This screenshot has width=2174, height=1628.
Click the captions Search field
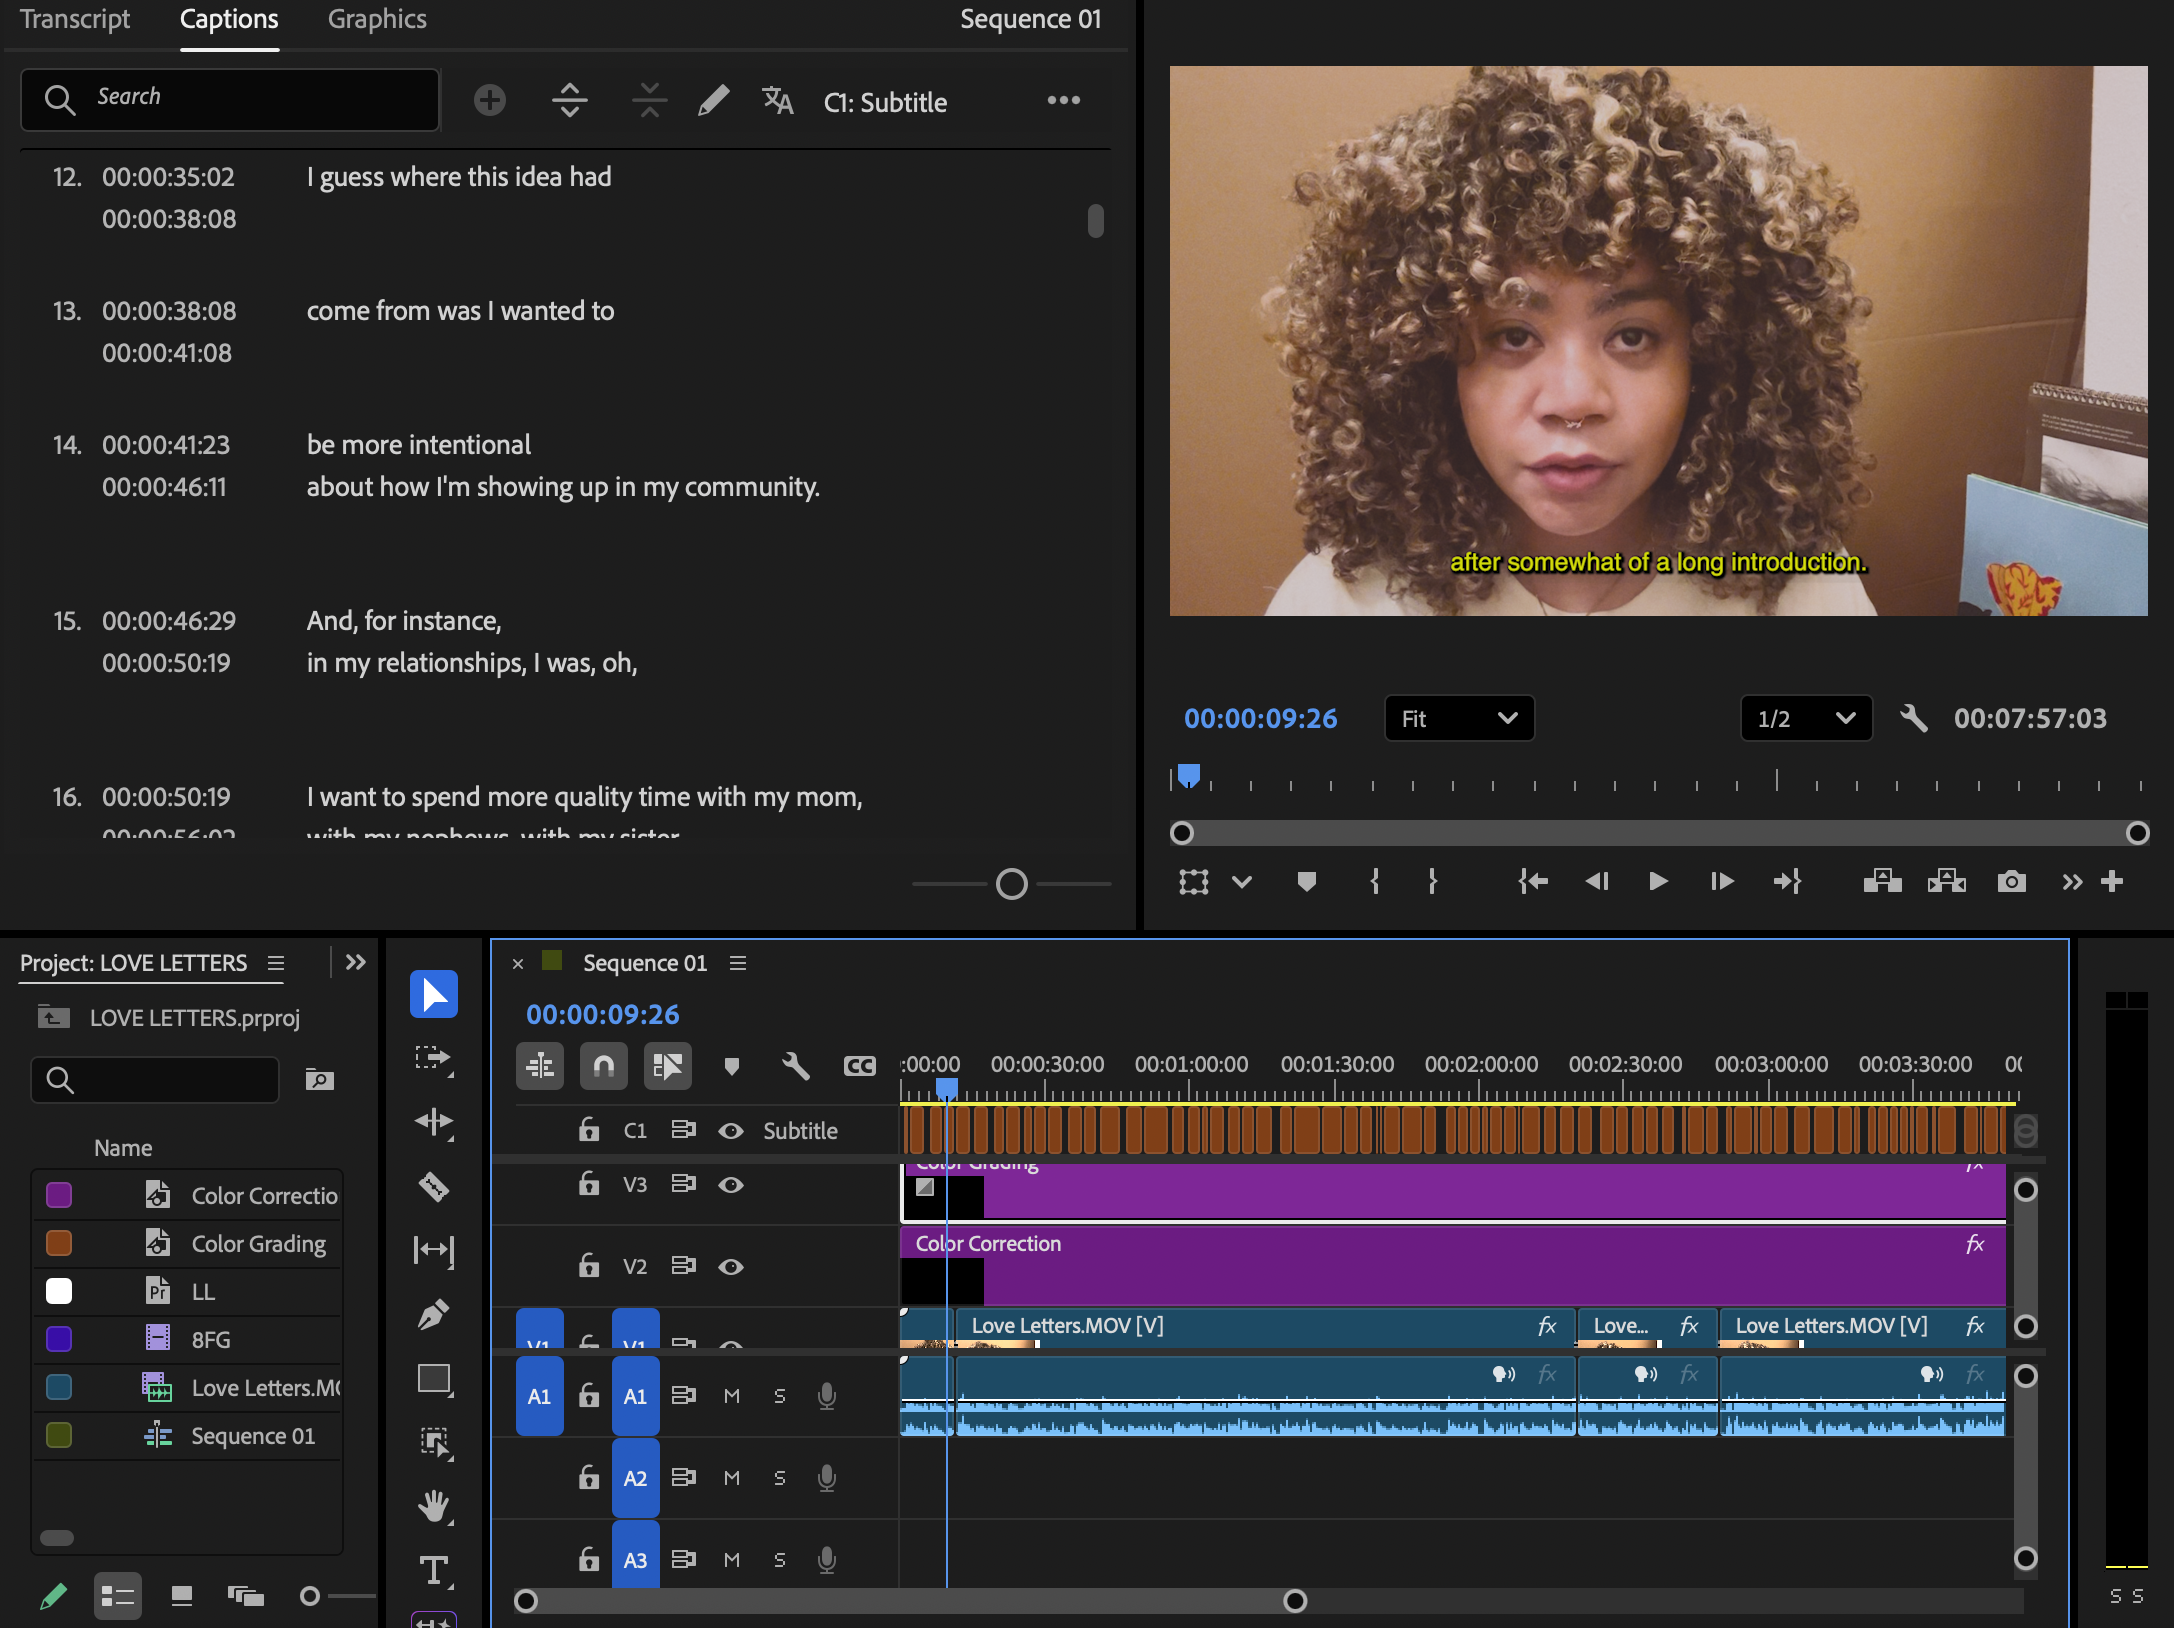(x=230, y=98)
